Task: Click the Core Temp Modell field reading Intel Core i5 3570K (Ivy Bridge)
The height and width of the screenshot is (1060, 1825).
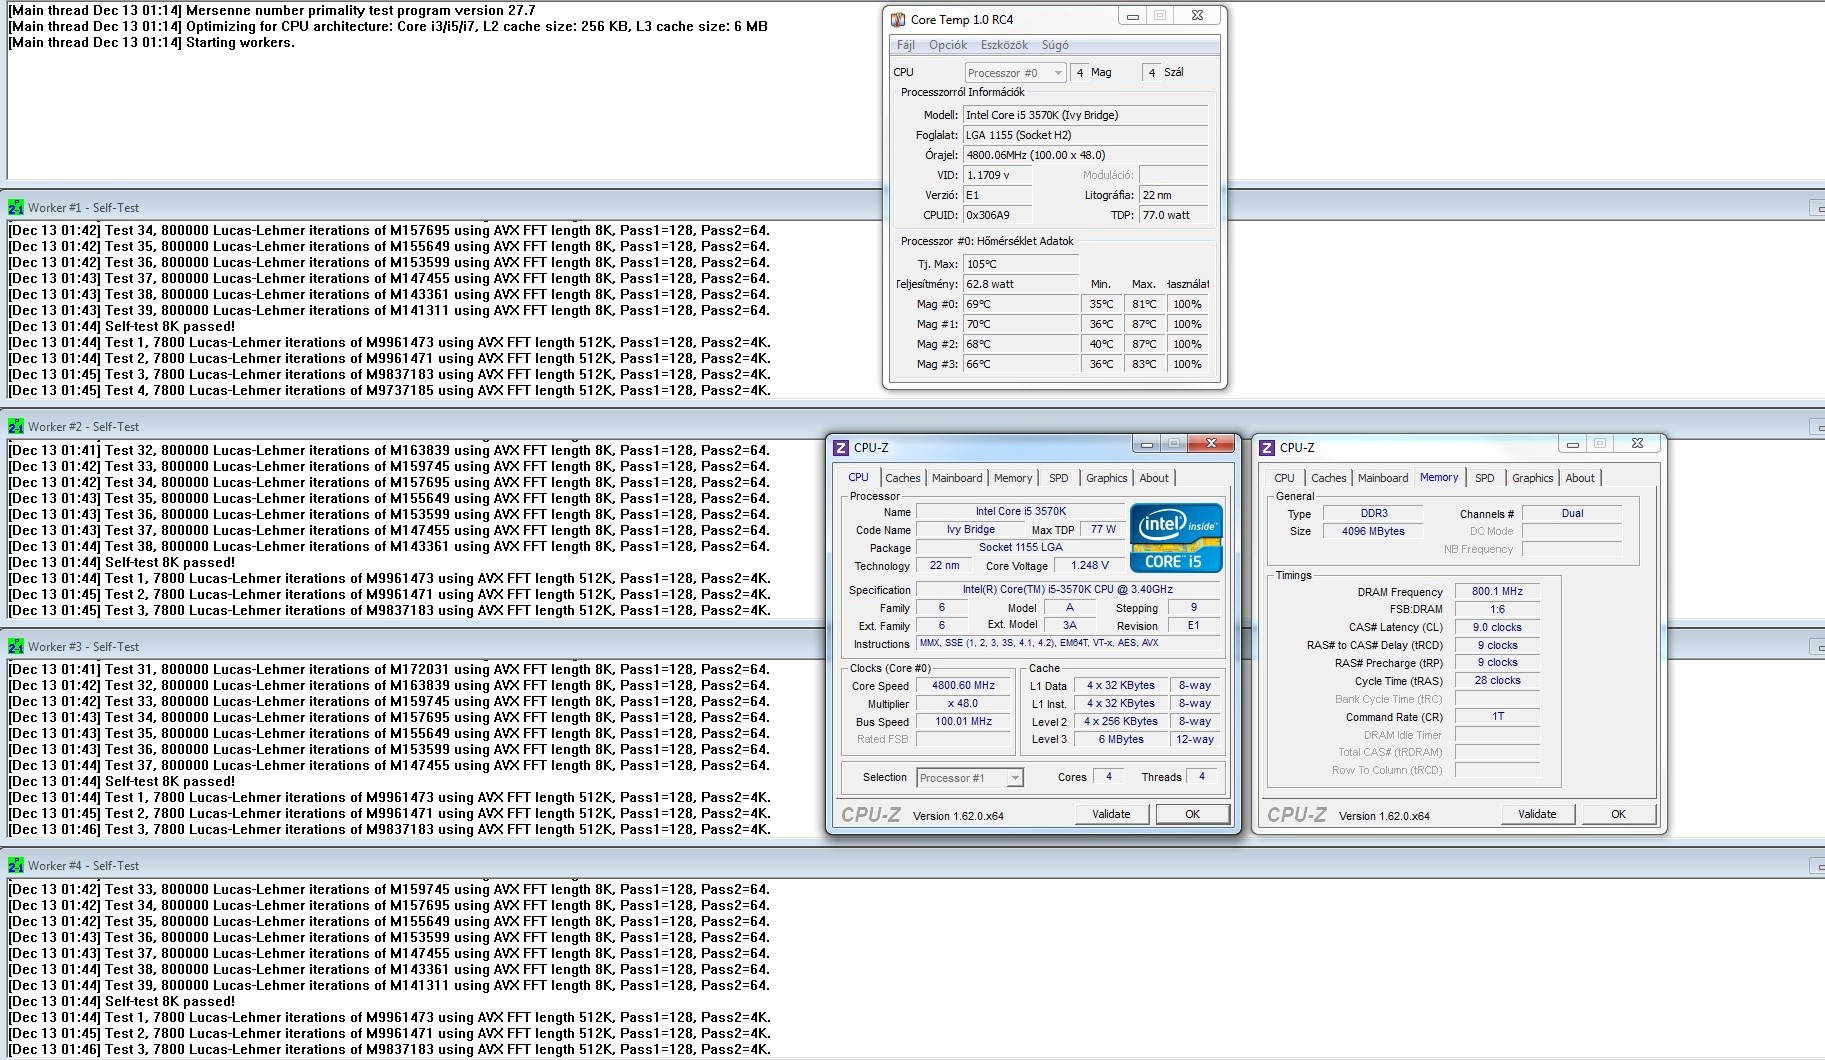Action: tap(1086, 115)
